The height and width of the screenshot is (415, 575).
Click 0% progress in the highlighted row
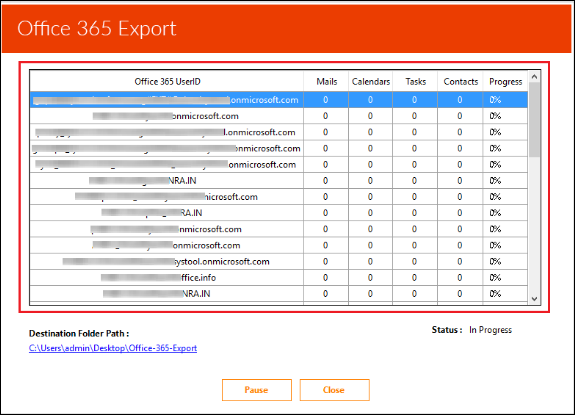(505, 100)
